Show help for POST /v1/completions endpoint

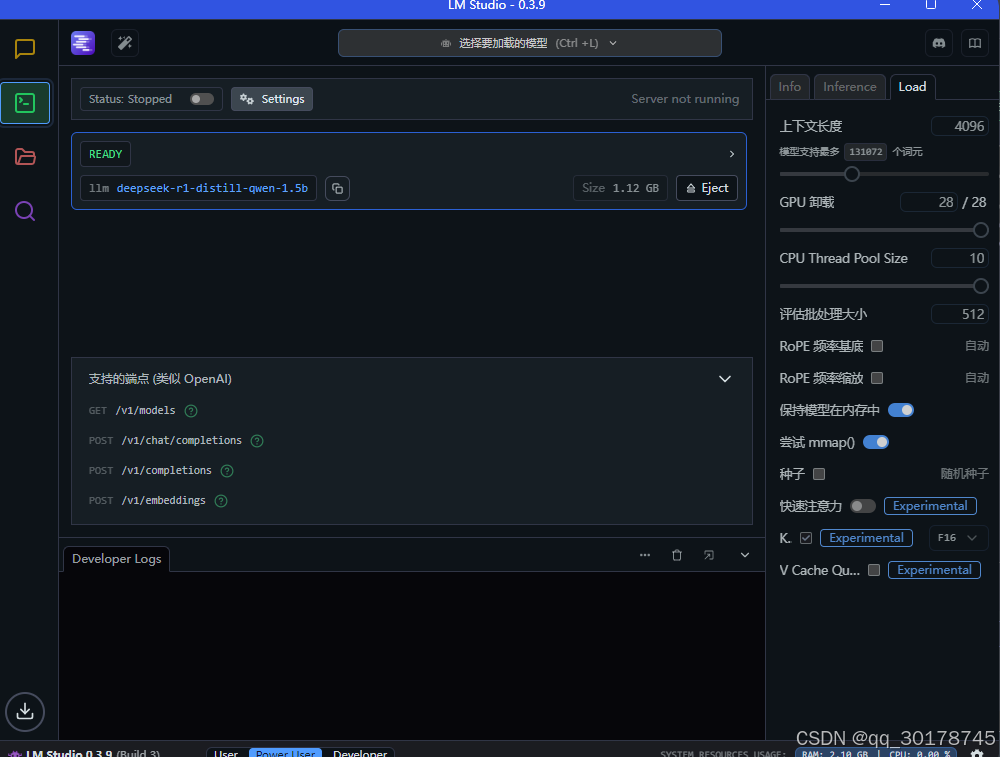point(227,471)
